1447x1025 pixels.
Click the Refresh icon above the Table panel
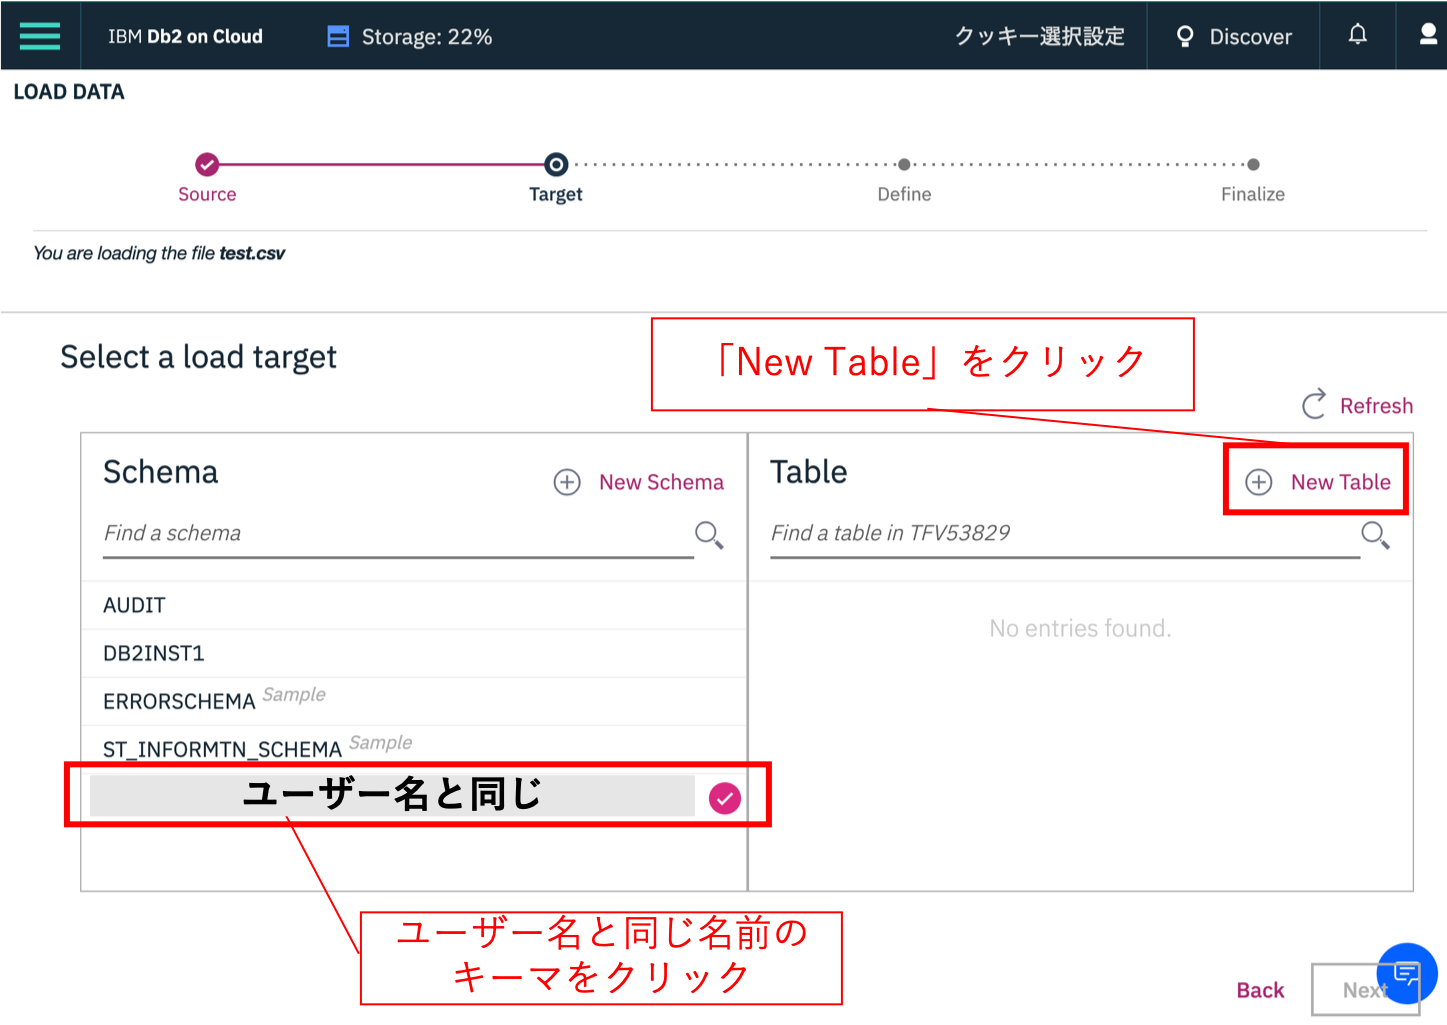(x=1314, y=405)
